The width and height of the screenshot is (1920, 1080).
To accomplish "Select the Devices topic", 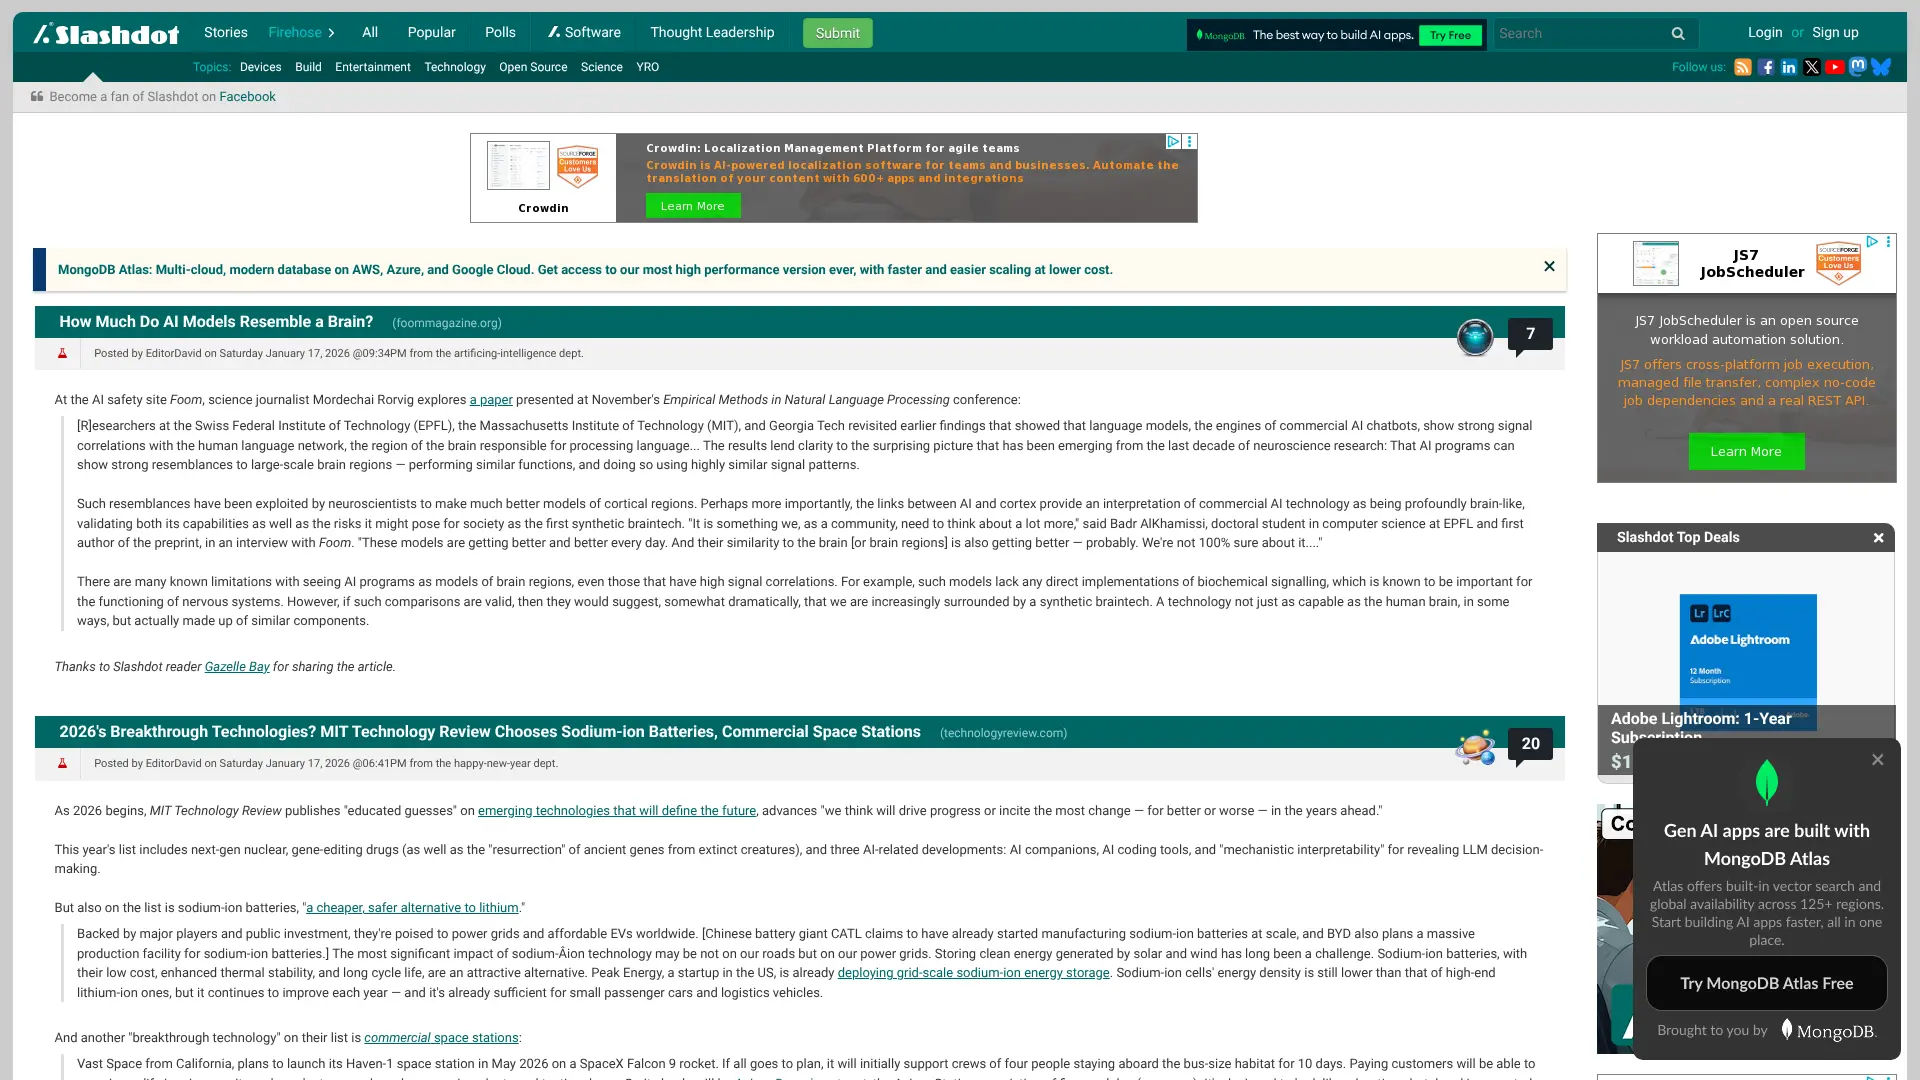I will tap(260, 67).
